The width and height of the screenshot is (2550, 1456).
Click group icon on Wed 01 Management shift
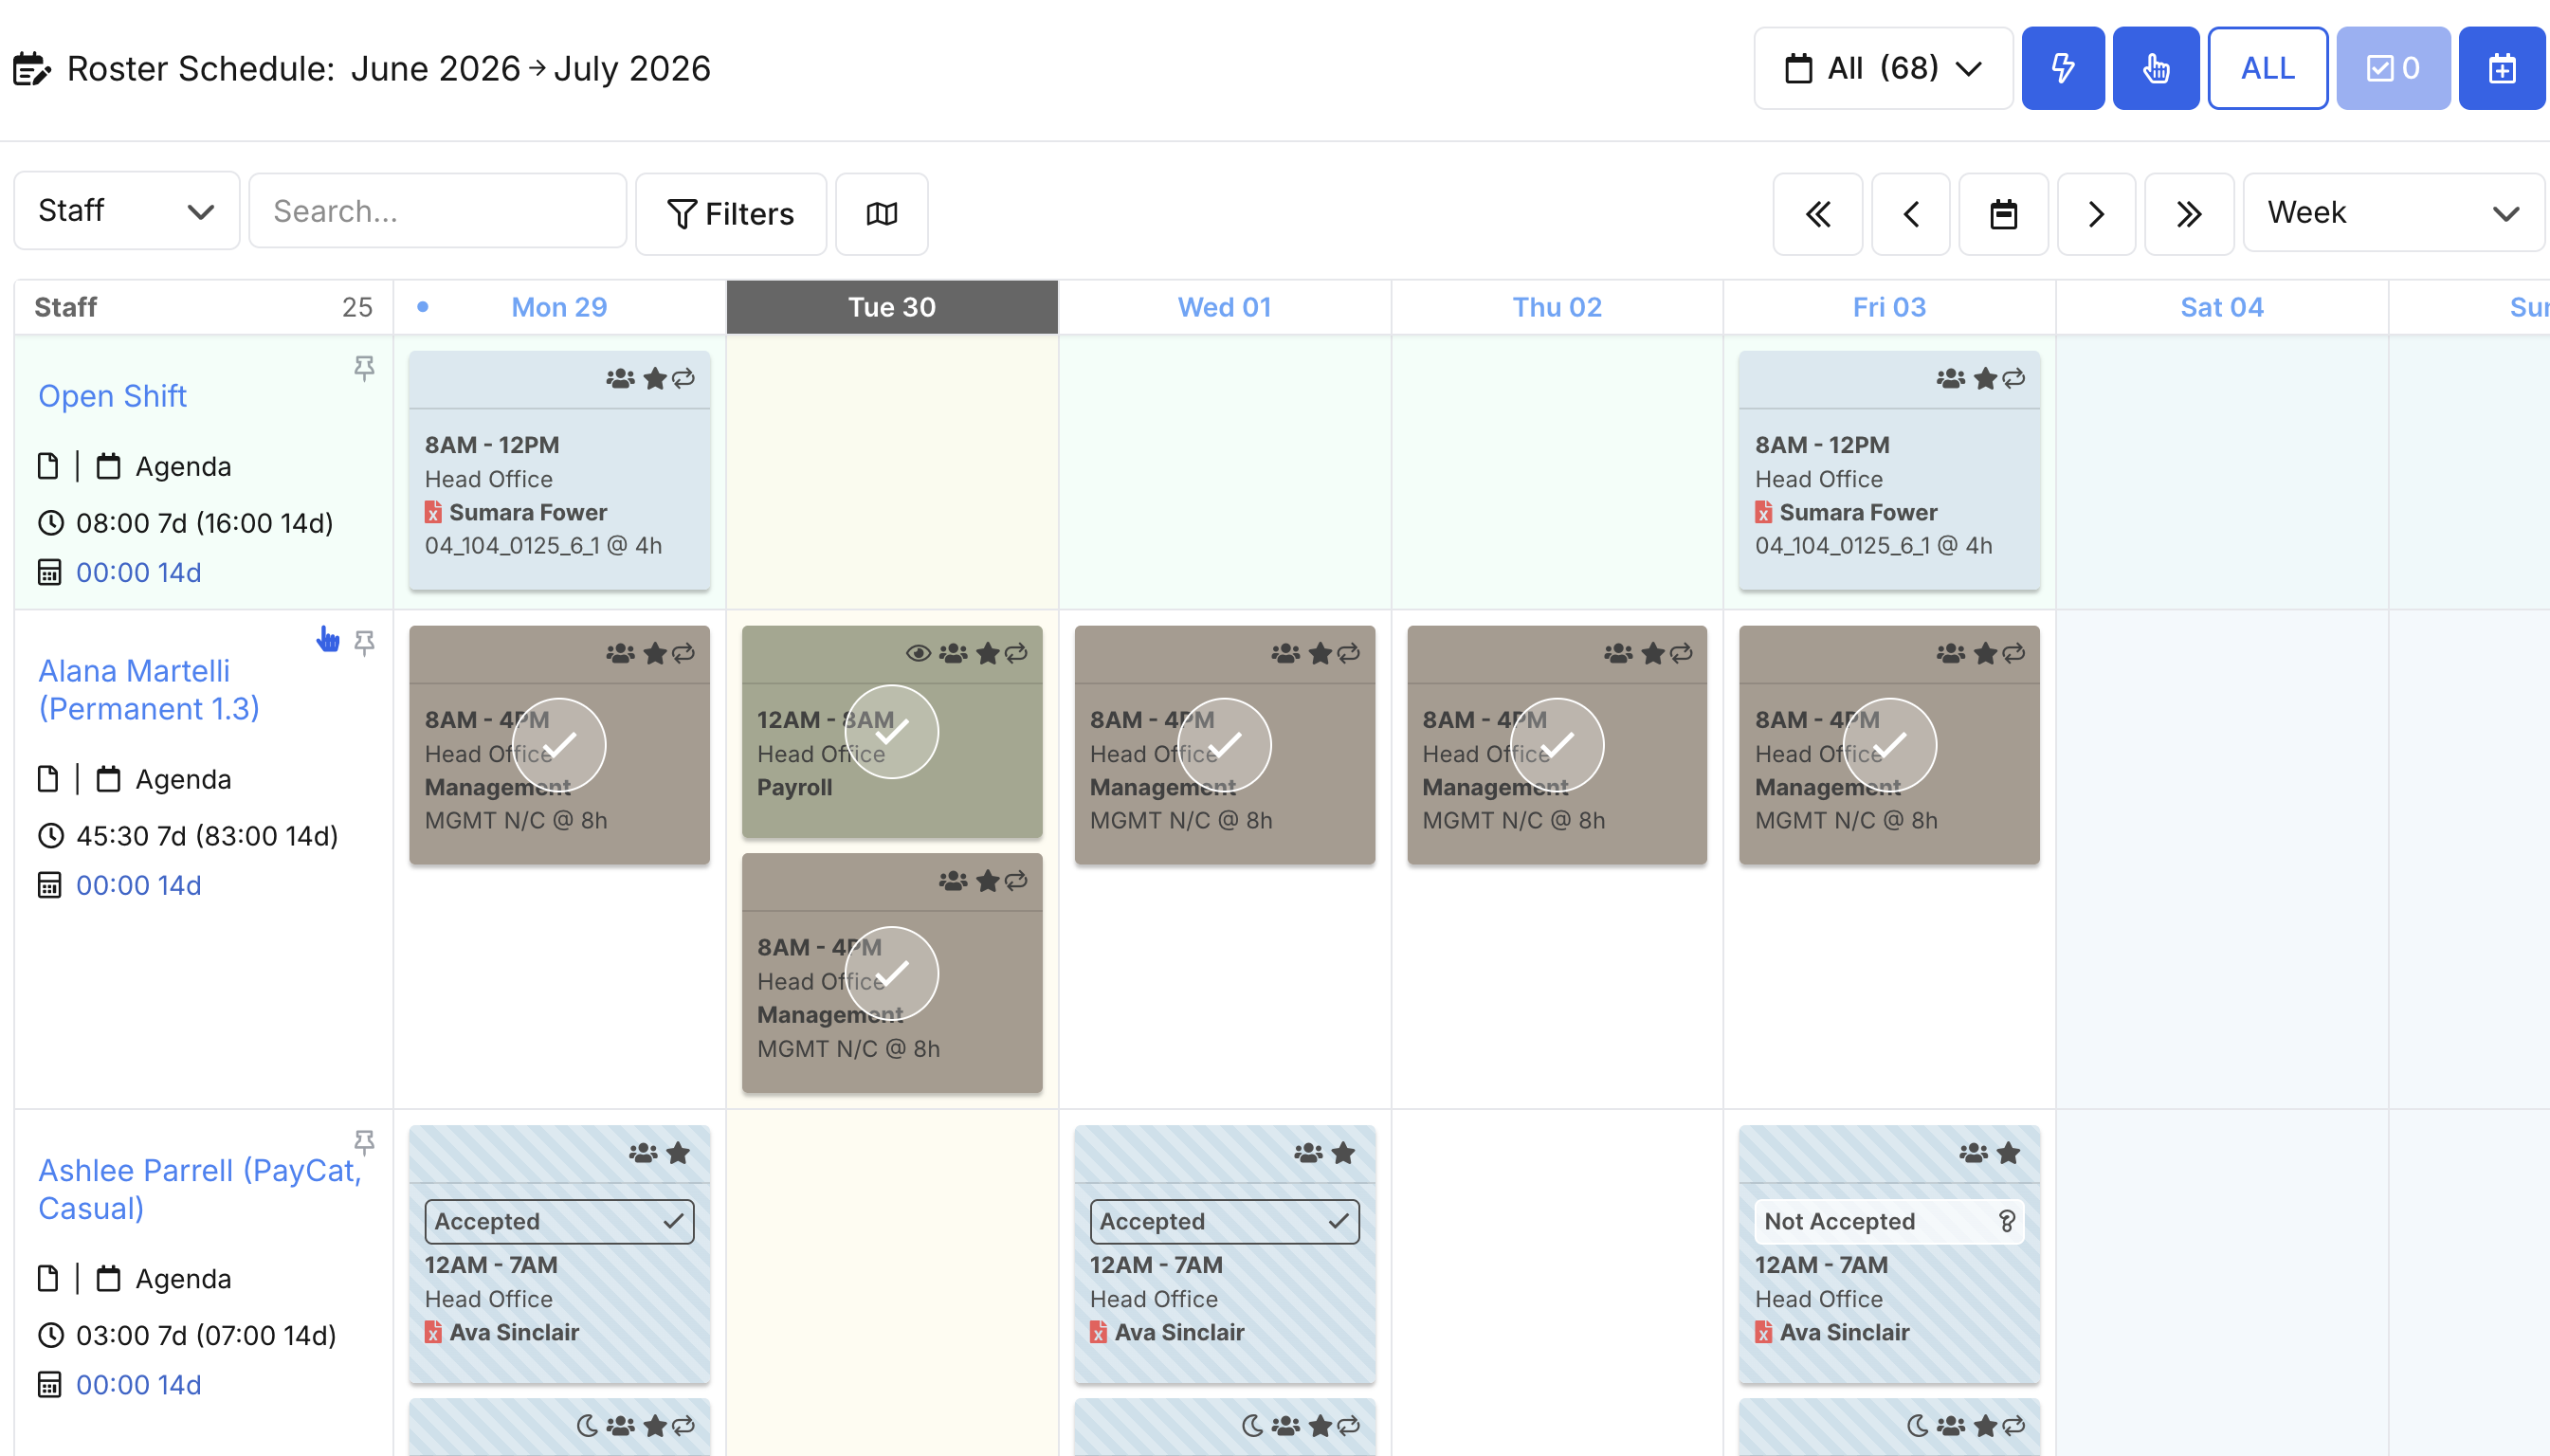click(1285, 653)
